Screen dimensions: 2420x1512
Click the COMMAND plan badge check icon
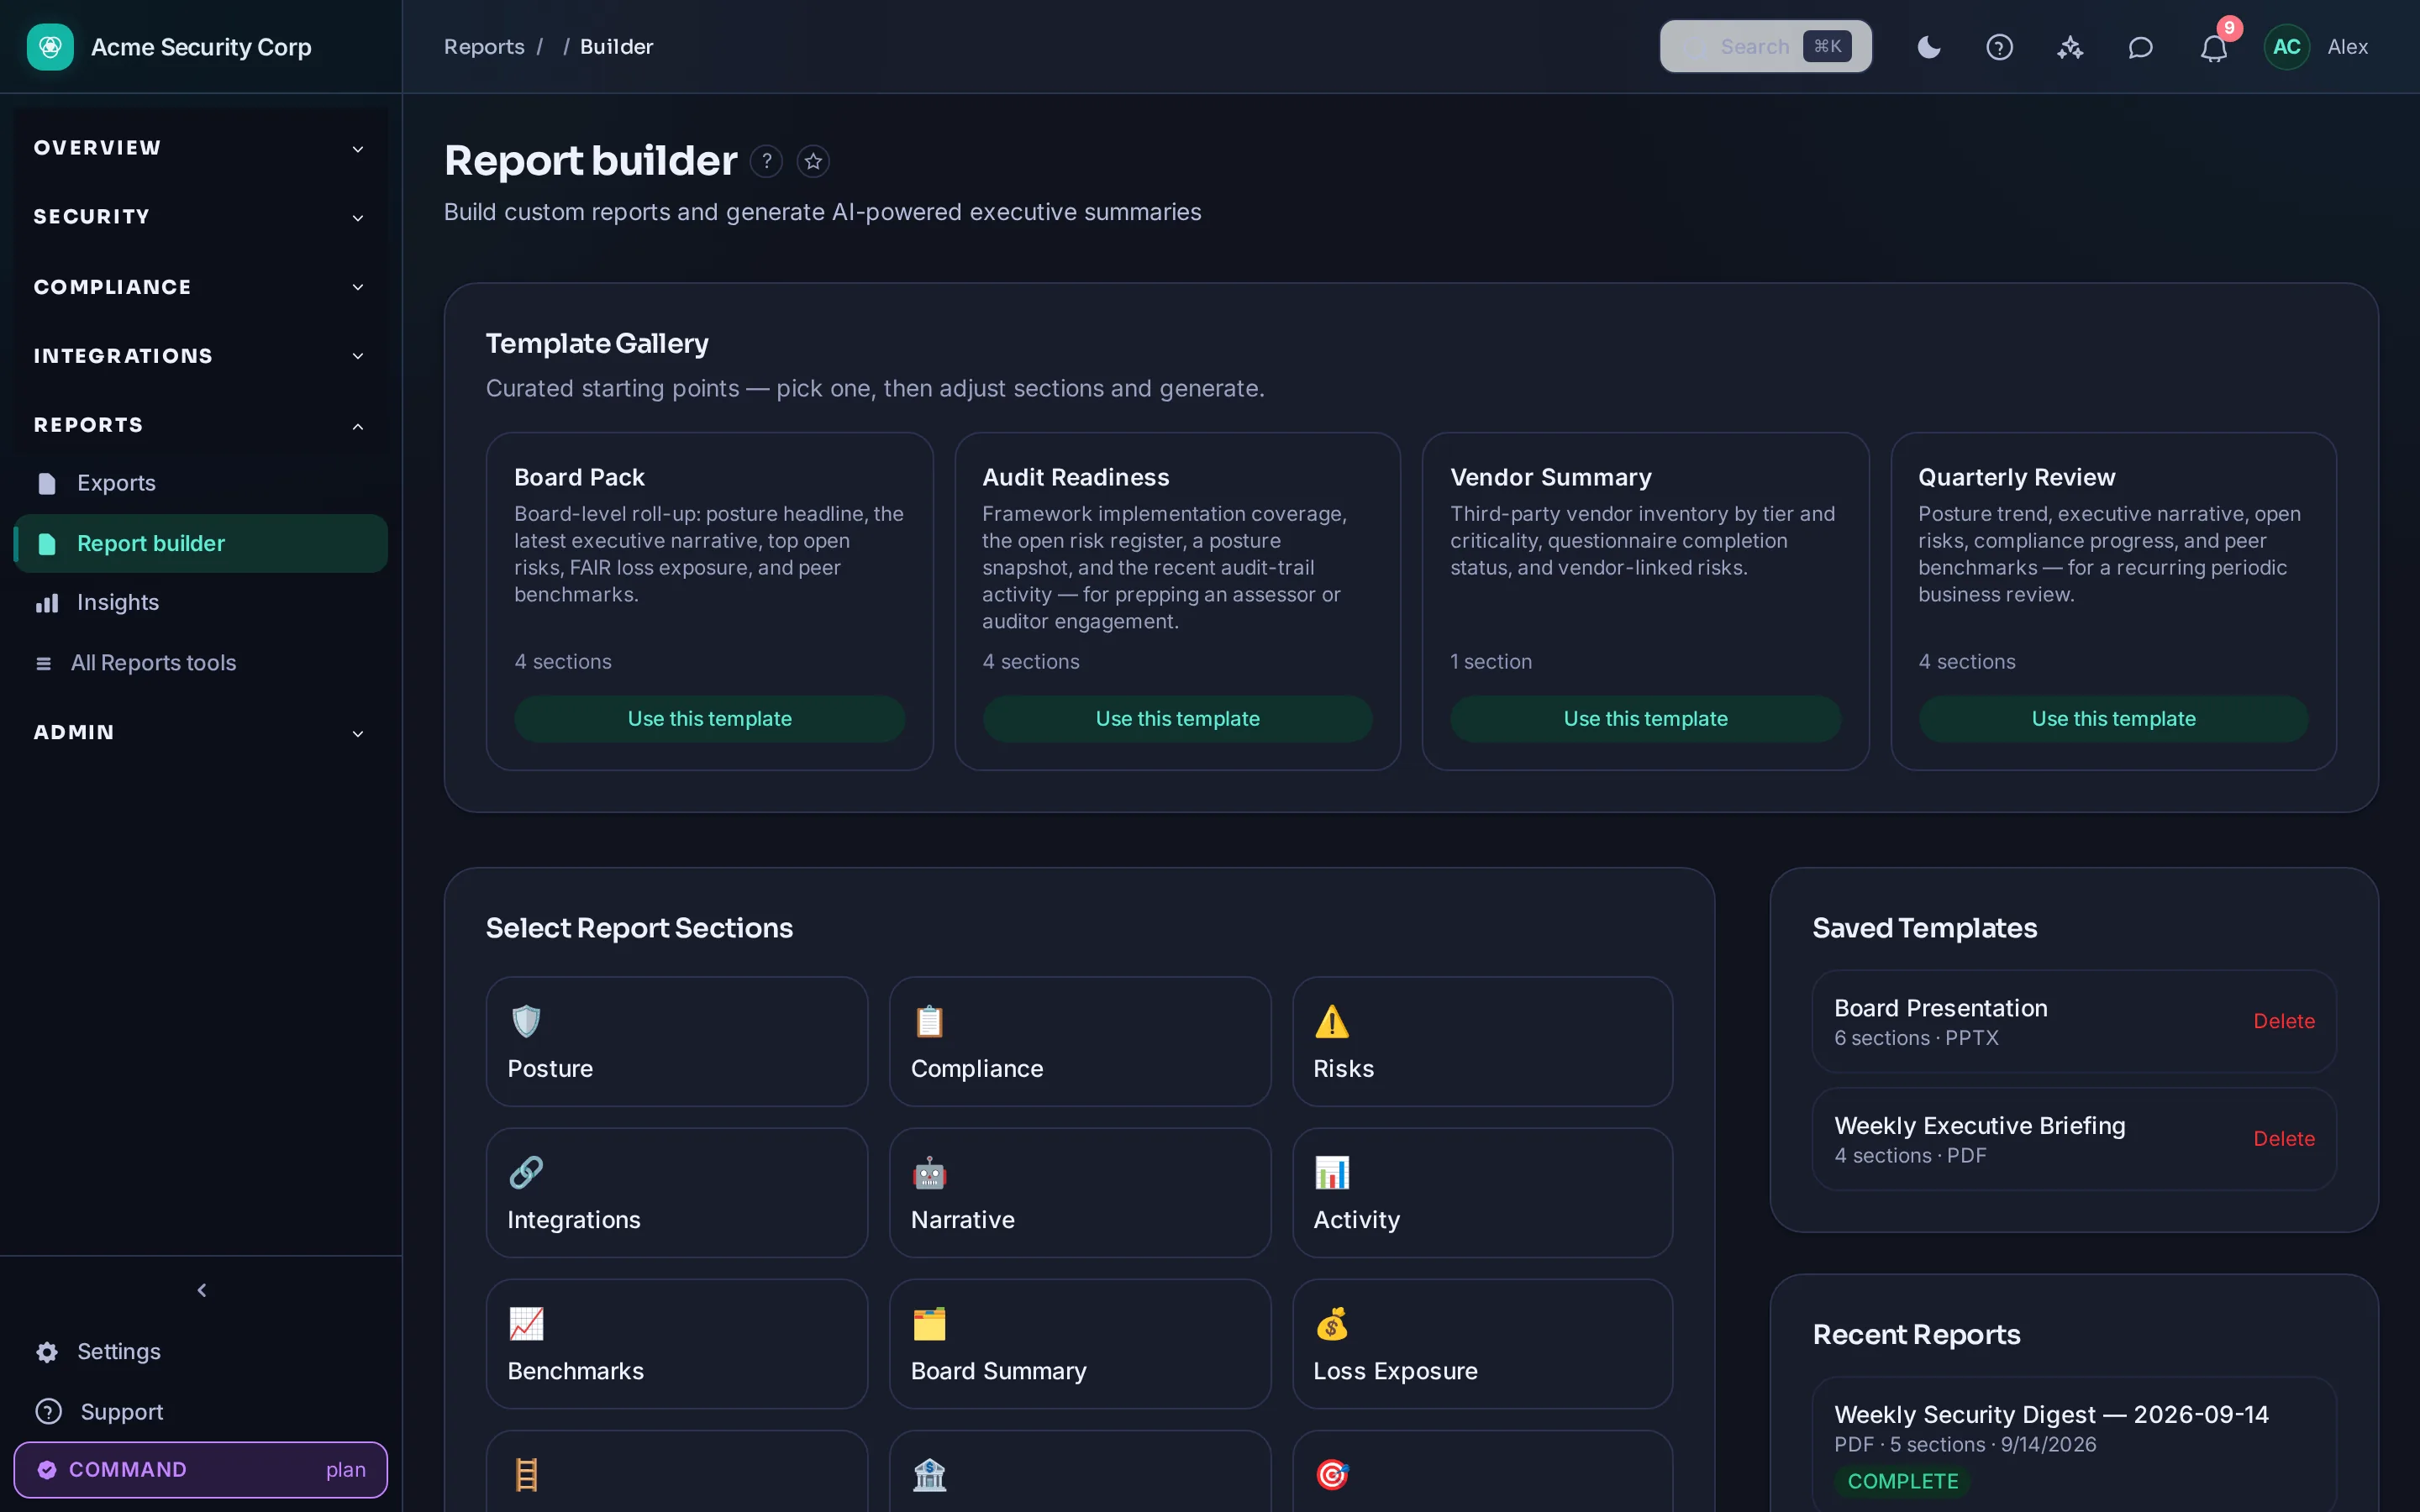[x=46, y=1469]
